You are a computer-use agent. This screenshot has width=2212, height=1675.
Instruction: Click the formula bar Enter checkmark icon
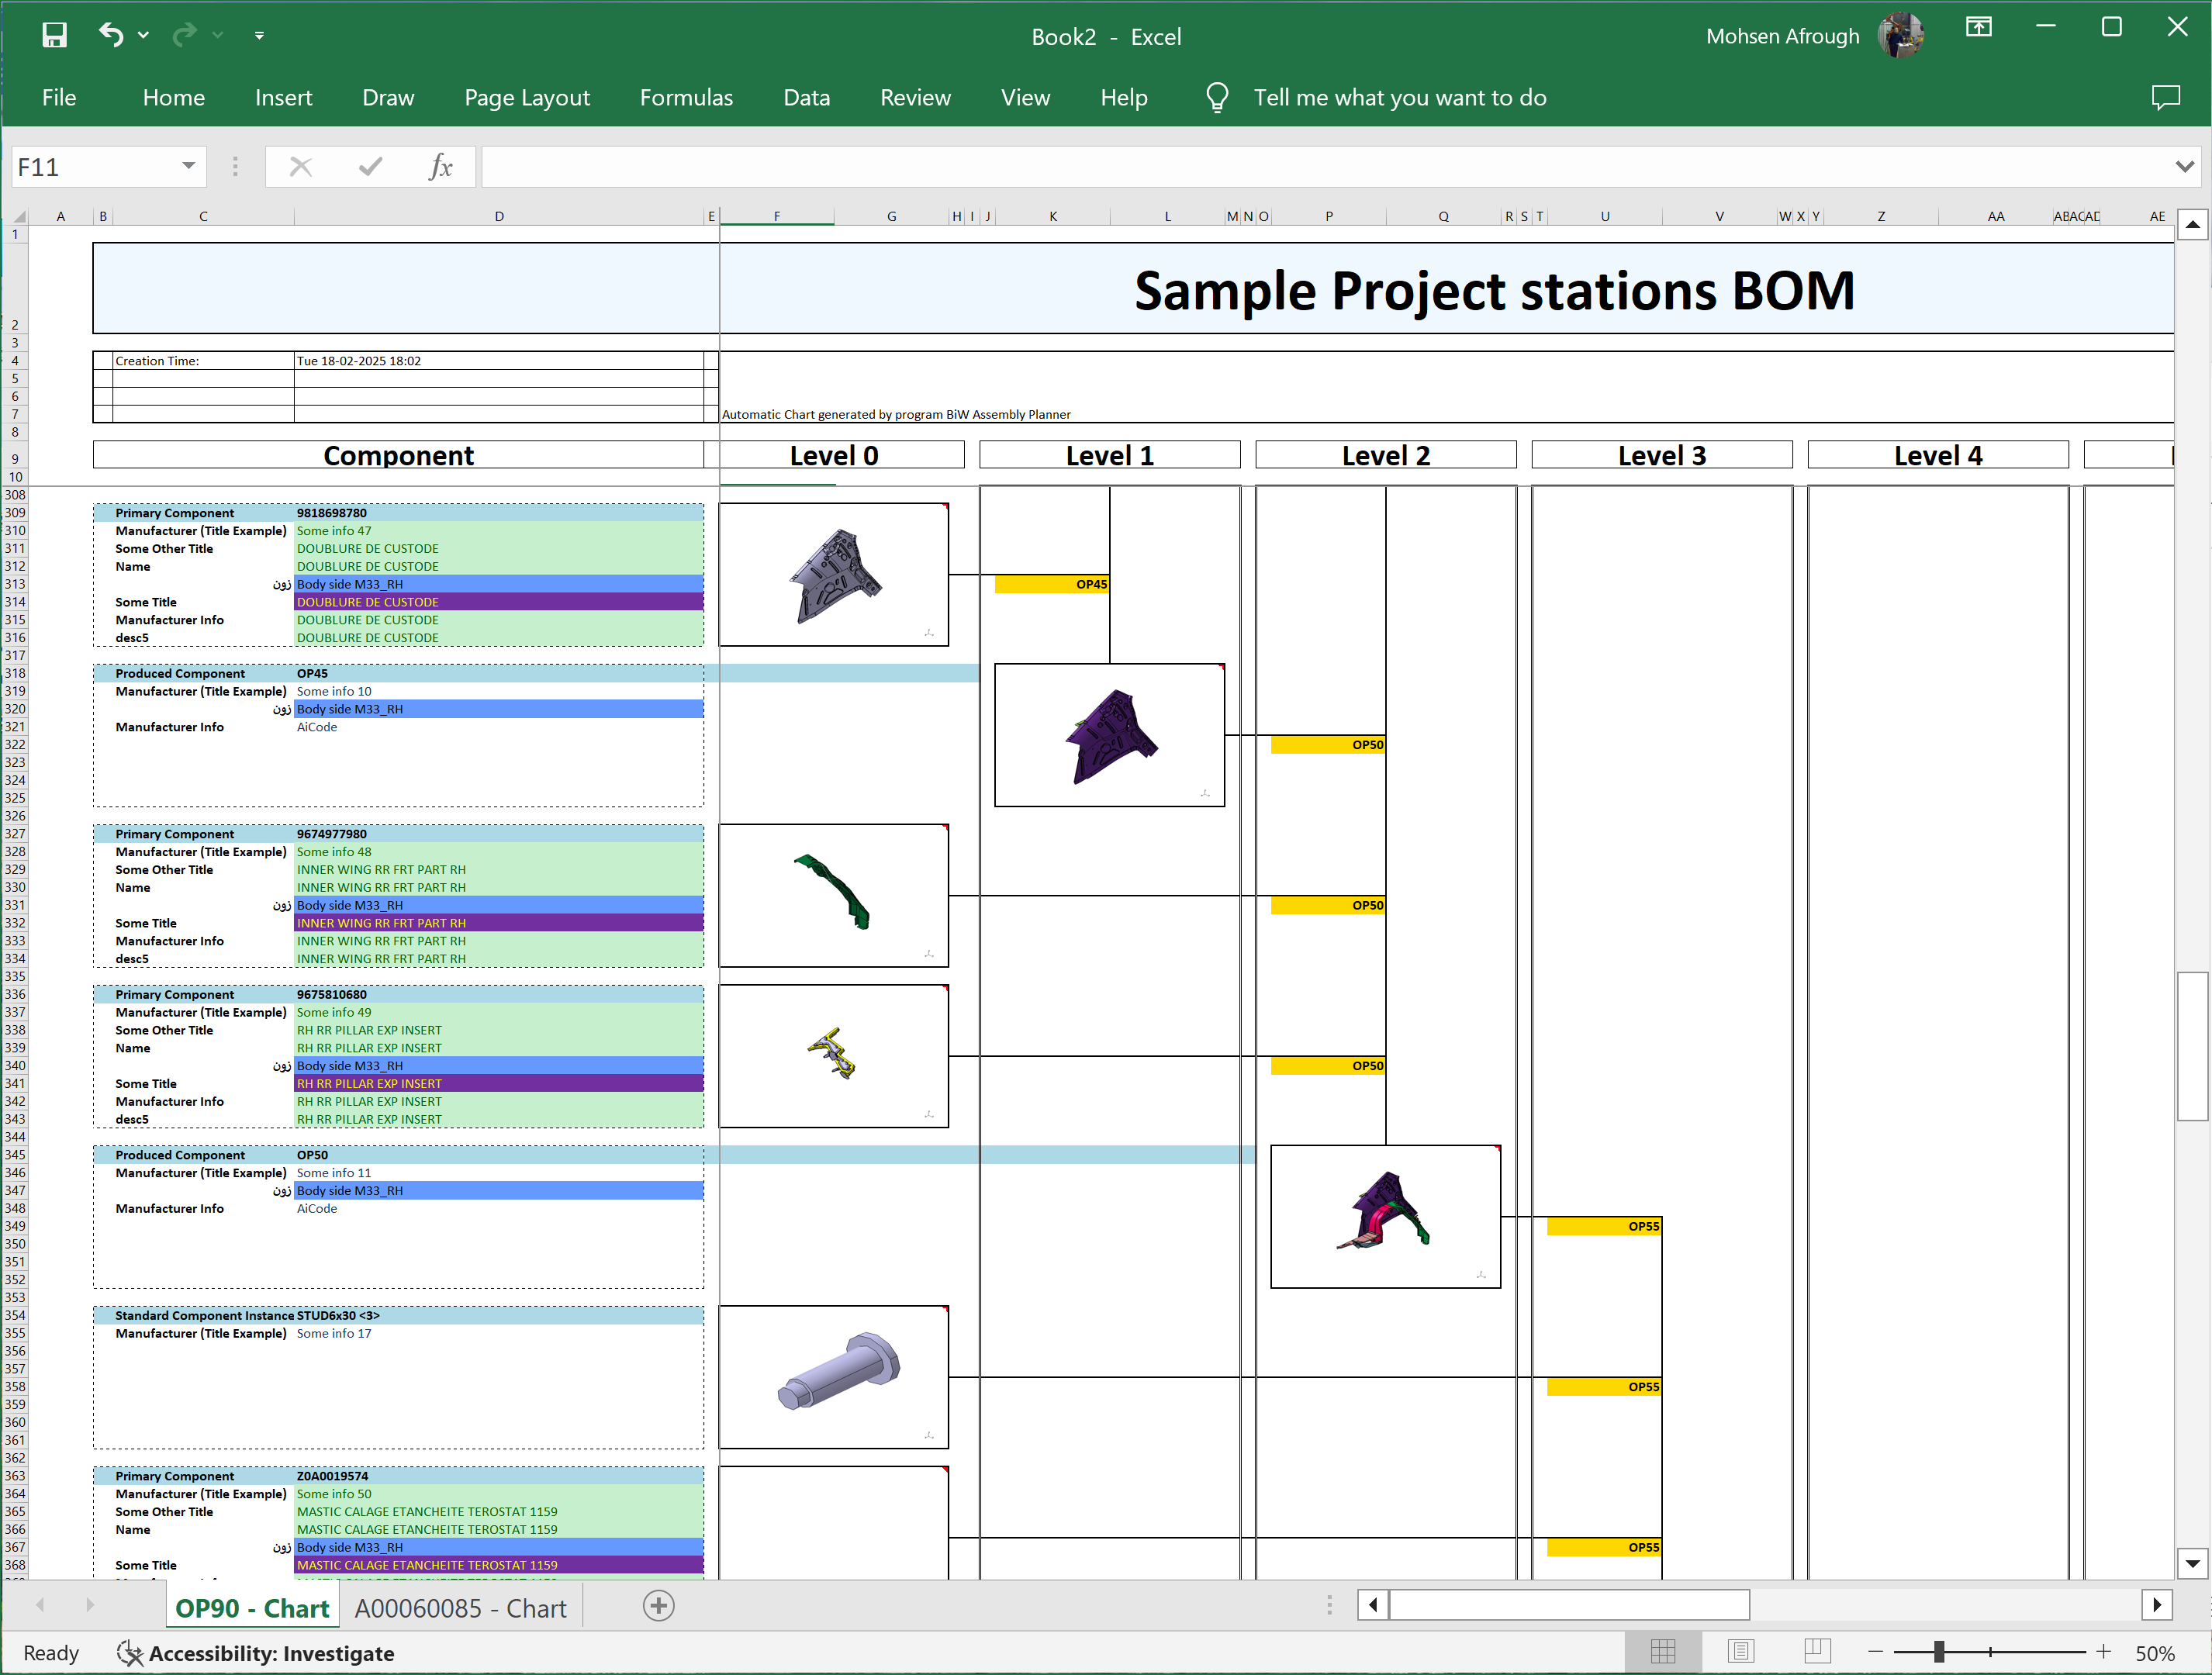(370, 166)
